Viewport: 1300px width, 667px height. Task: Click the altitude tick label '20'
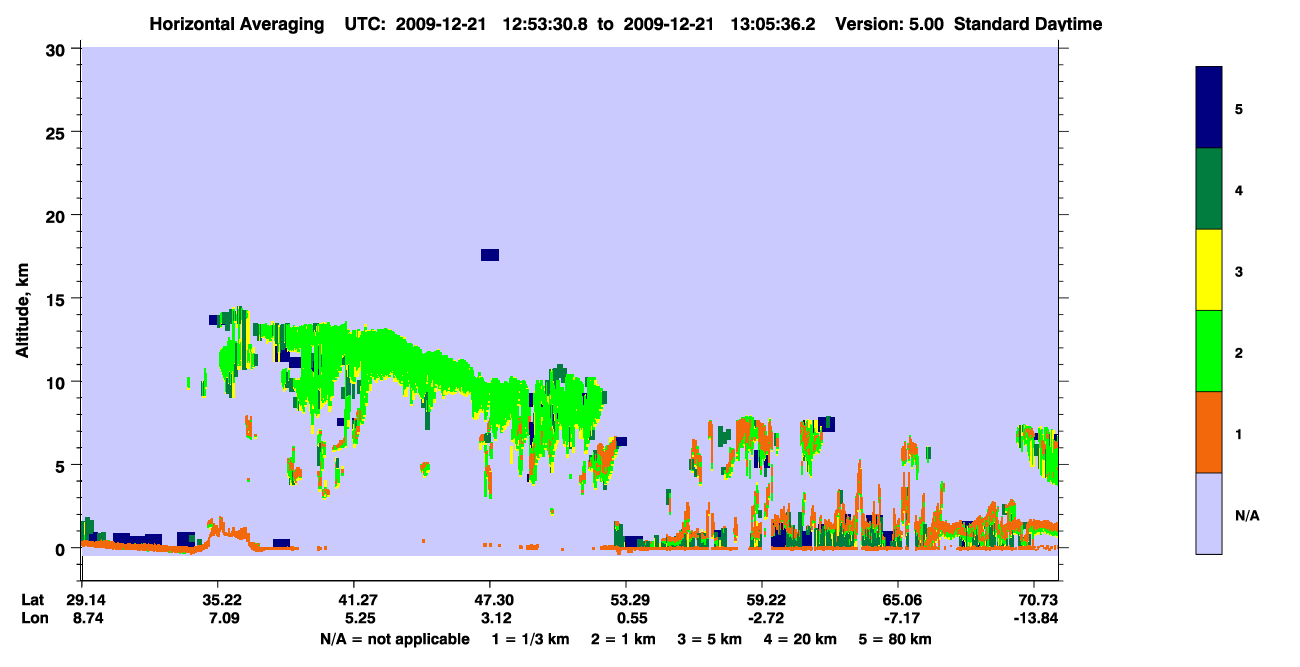(x=57, y=215)
